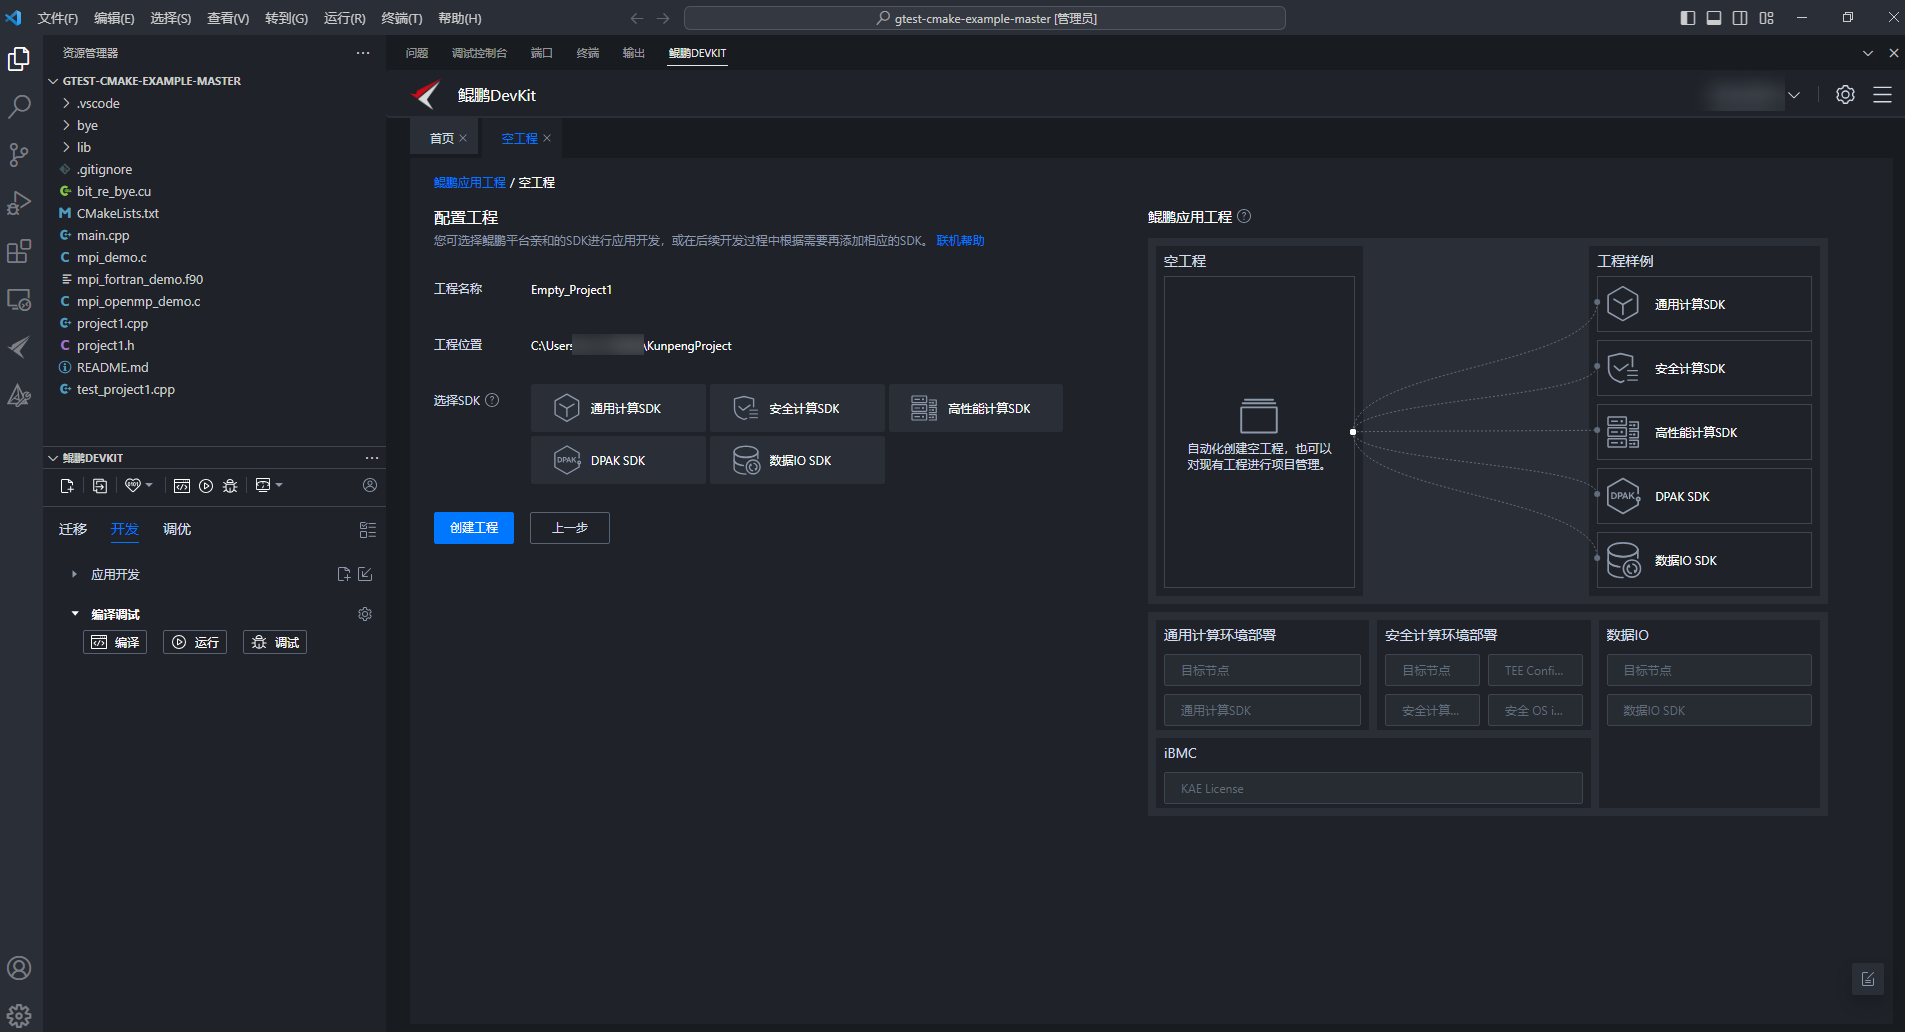Viewport: 1905px width, 1032px height.
Task: Switch to the 首页 tab
Action: [x=442, y=138]
